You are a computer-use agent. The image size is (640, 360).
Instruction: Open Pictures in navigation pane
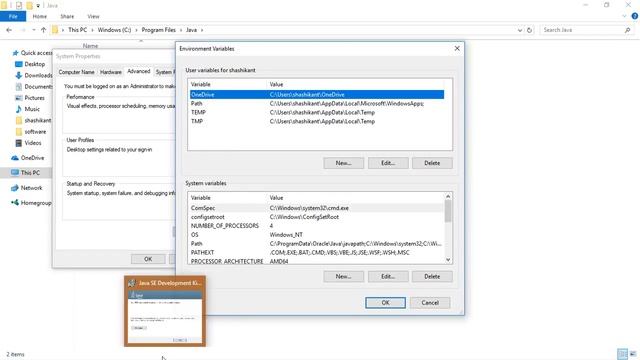30,98
